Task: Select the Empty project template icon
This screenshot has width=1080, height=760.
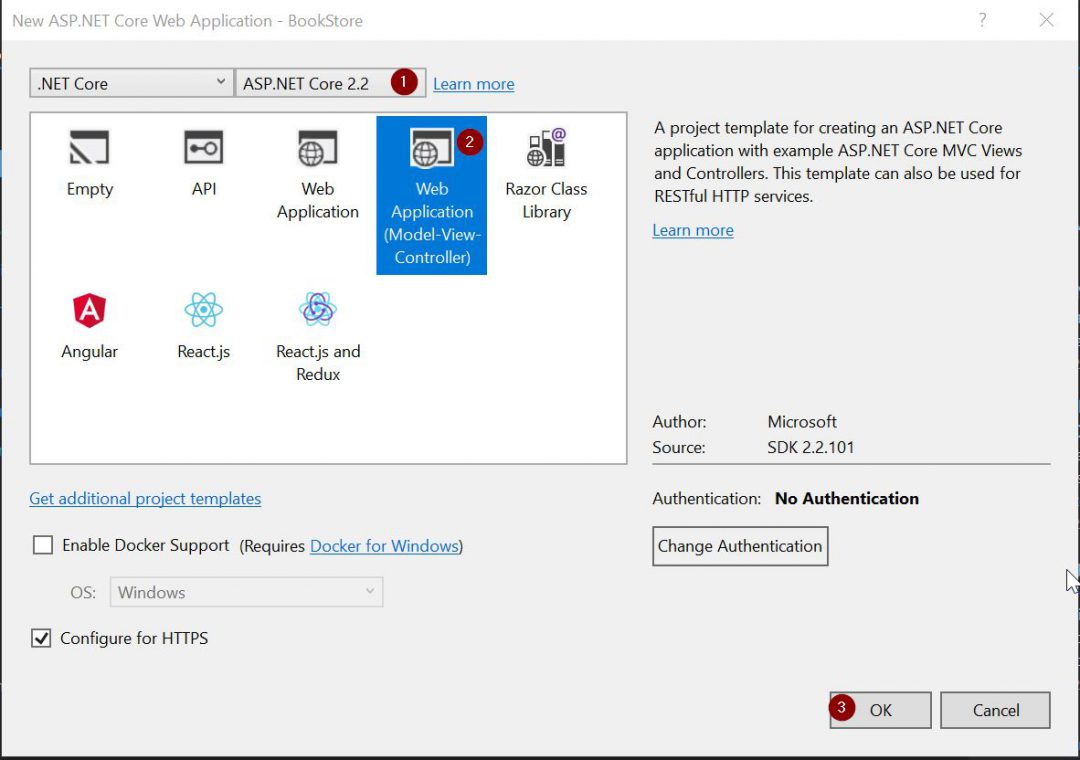Action: 89,150
